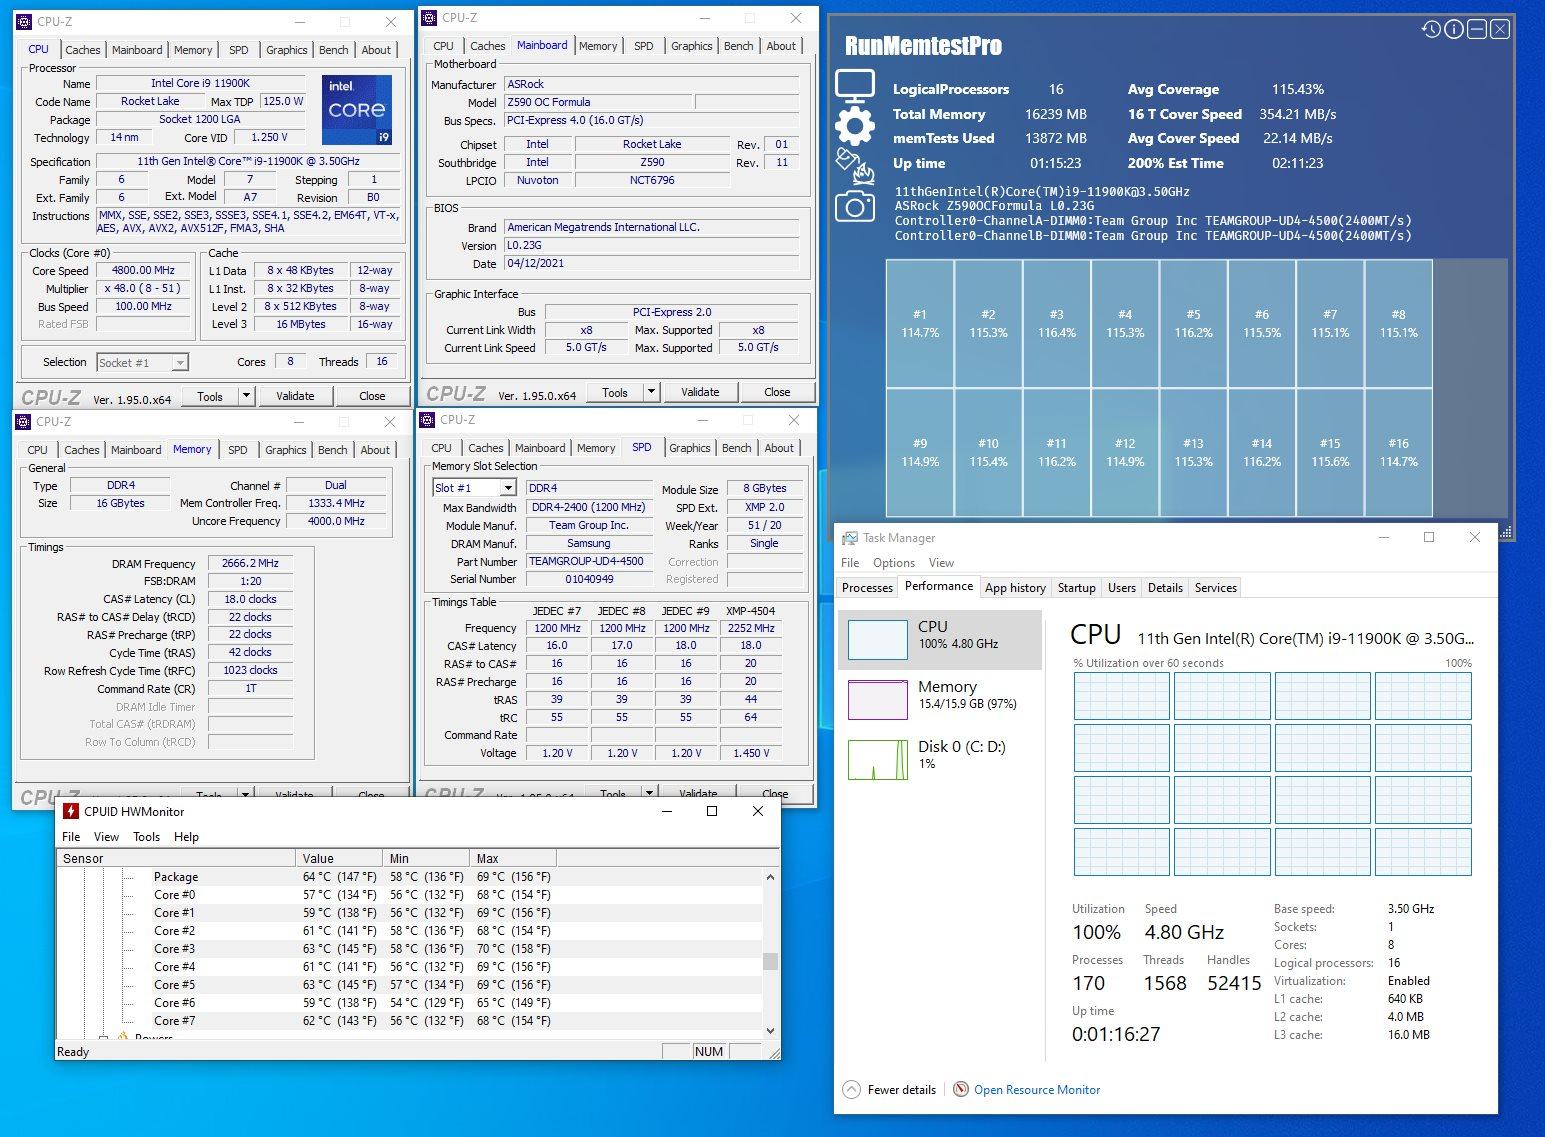Screen dimensions: 1545x1137
Task: Click HWMonitor scrollbar up arrow
Action: coord(770,877)
